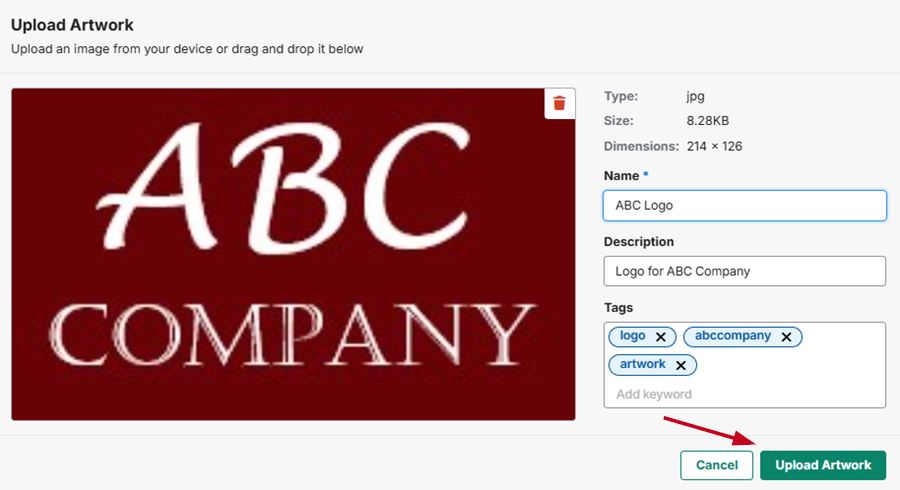900x490 pixels.
Task: Click the Name field label
Action: click(x=621, y=175)
